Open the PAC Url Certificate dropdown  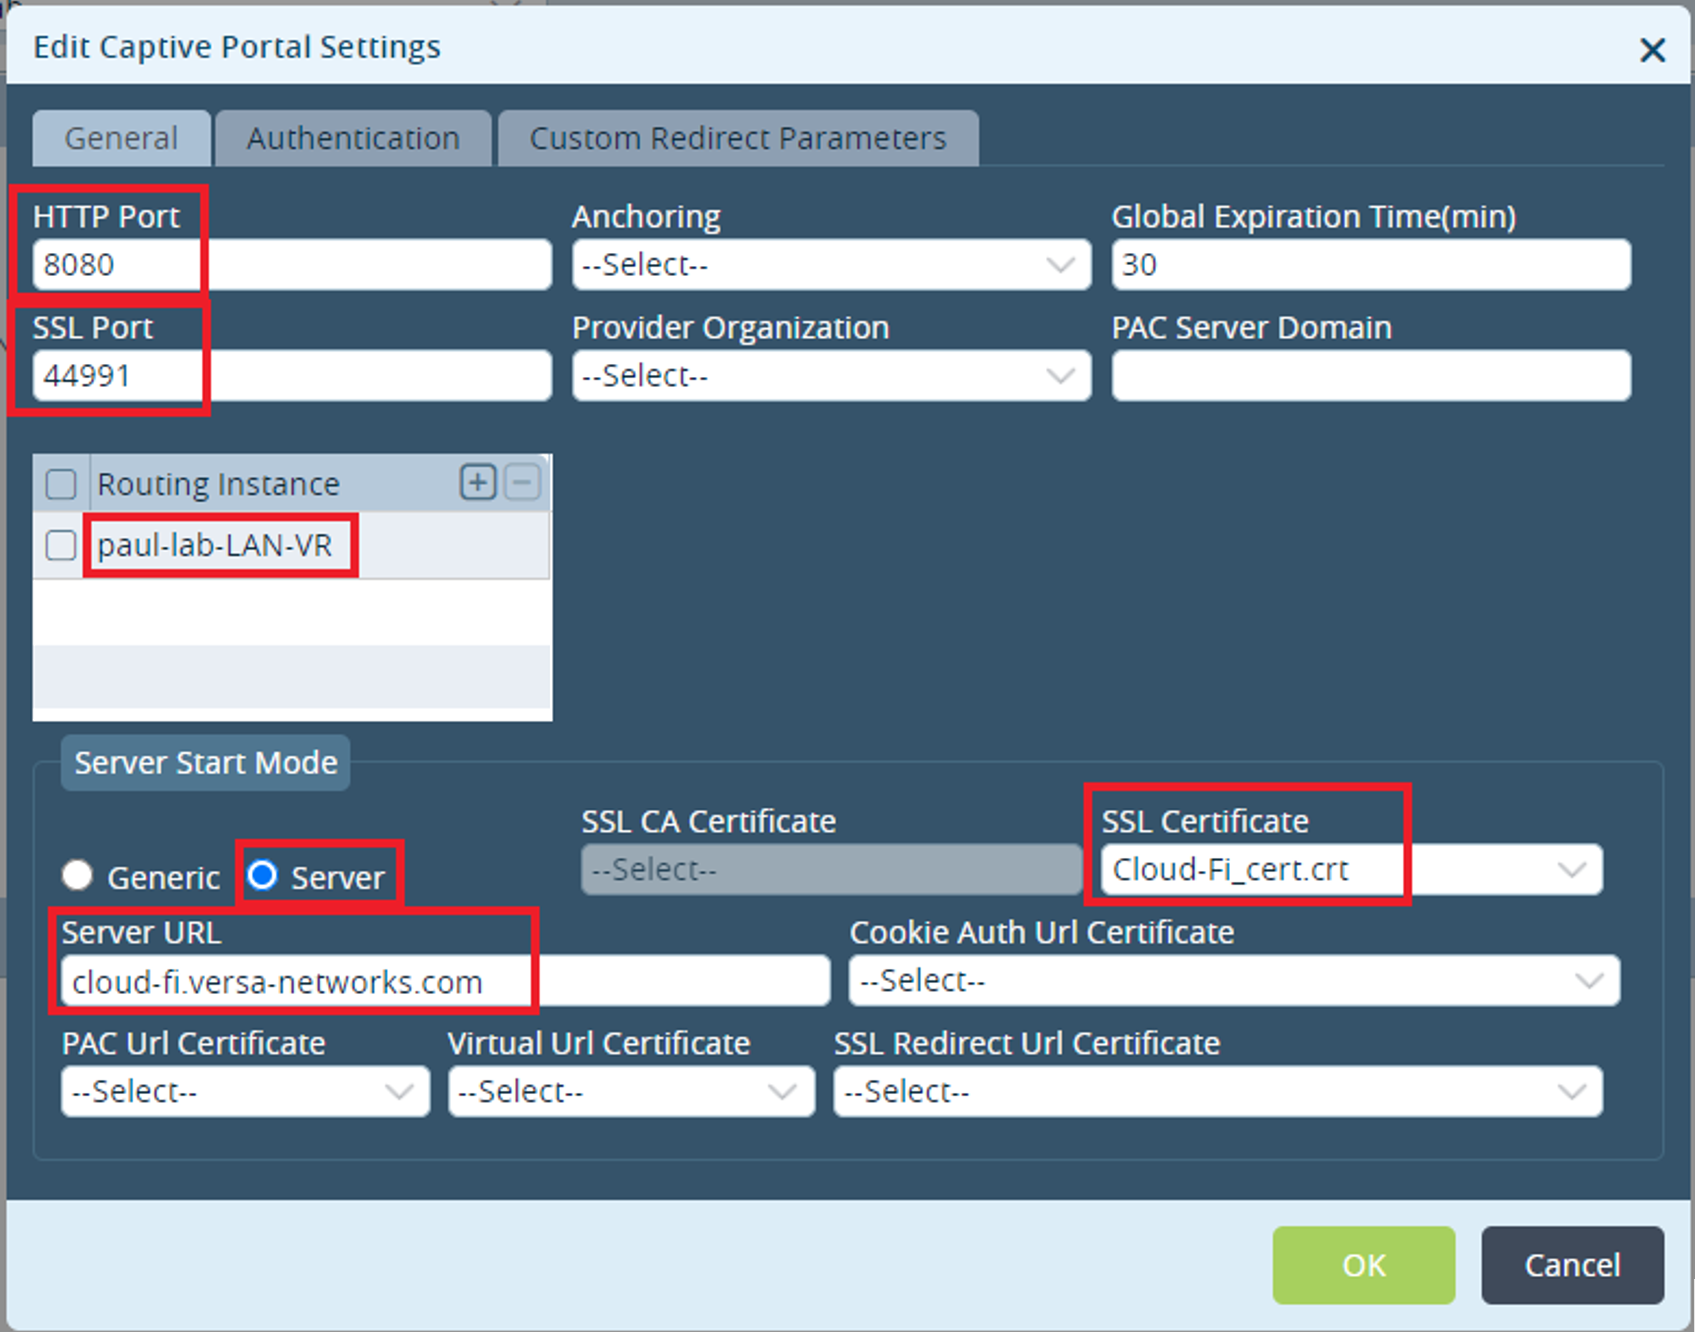[x=400, y=1091]
